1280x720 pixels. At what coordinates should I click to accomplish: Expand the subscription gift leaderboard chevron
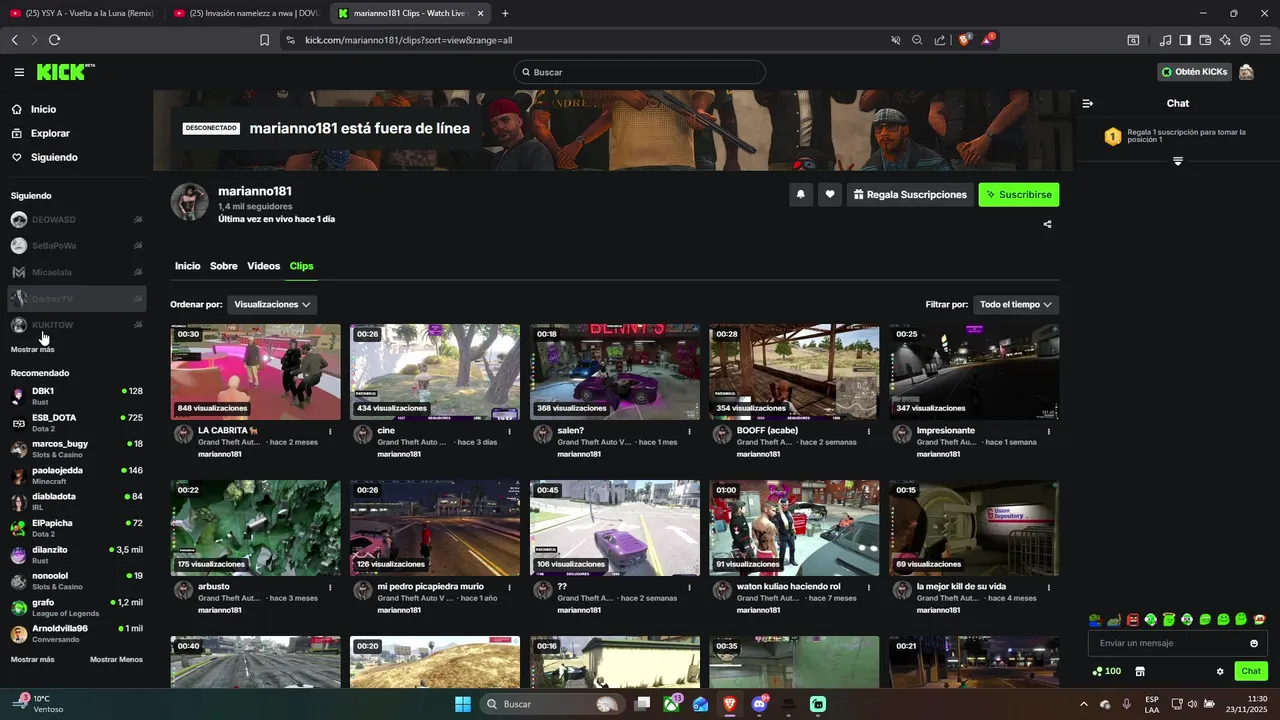[1177, 161]
